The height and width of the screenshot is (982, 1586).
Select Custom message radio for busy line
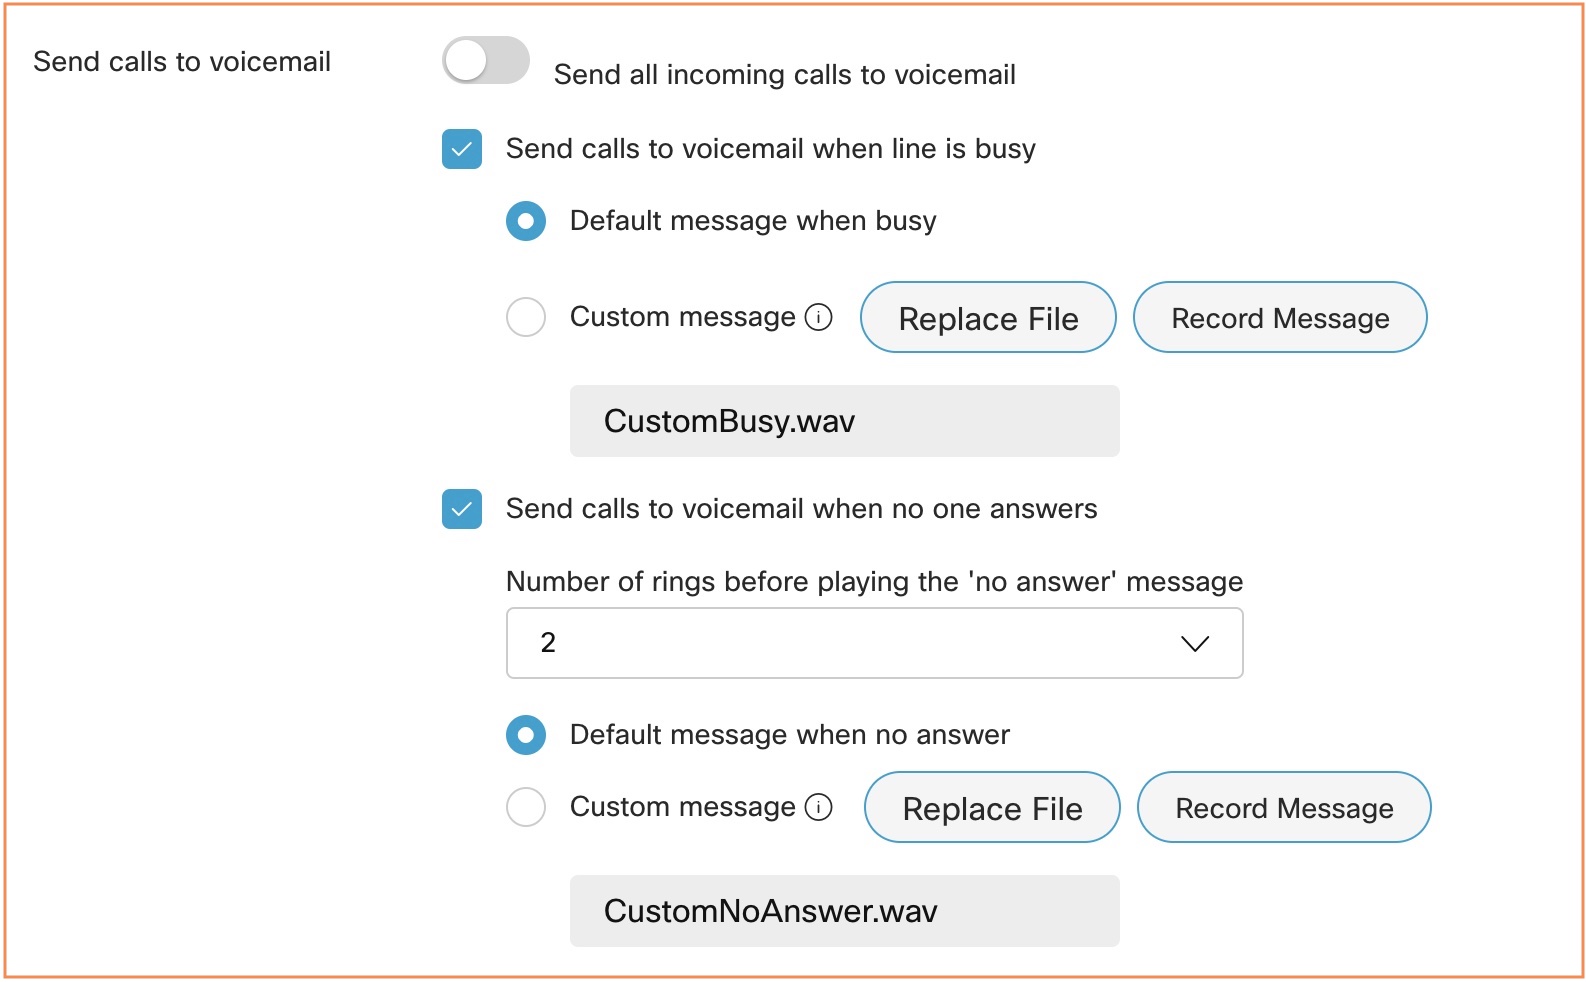point(526,317)
